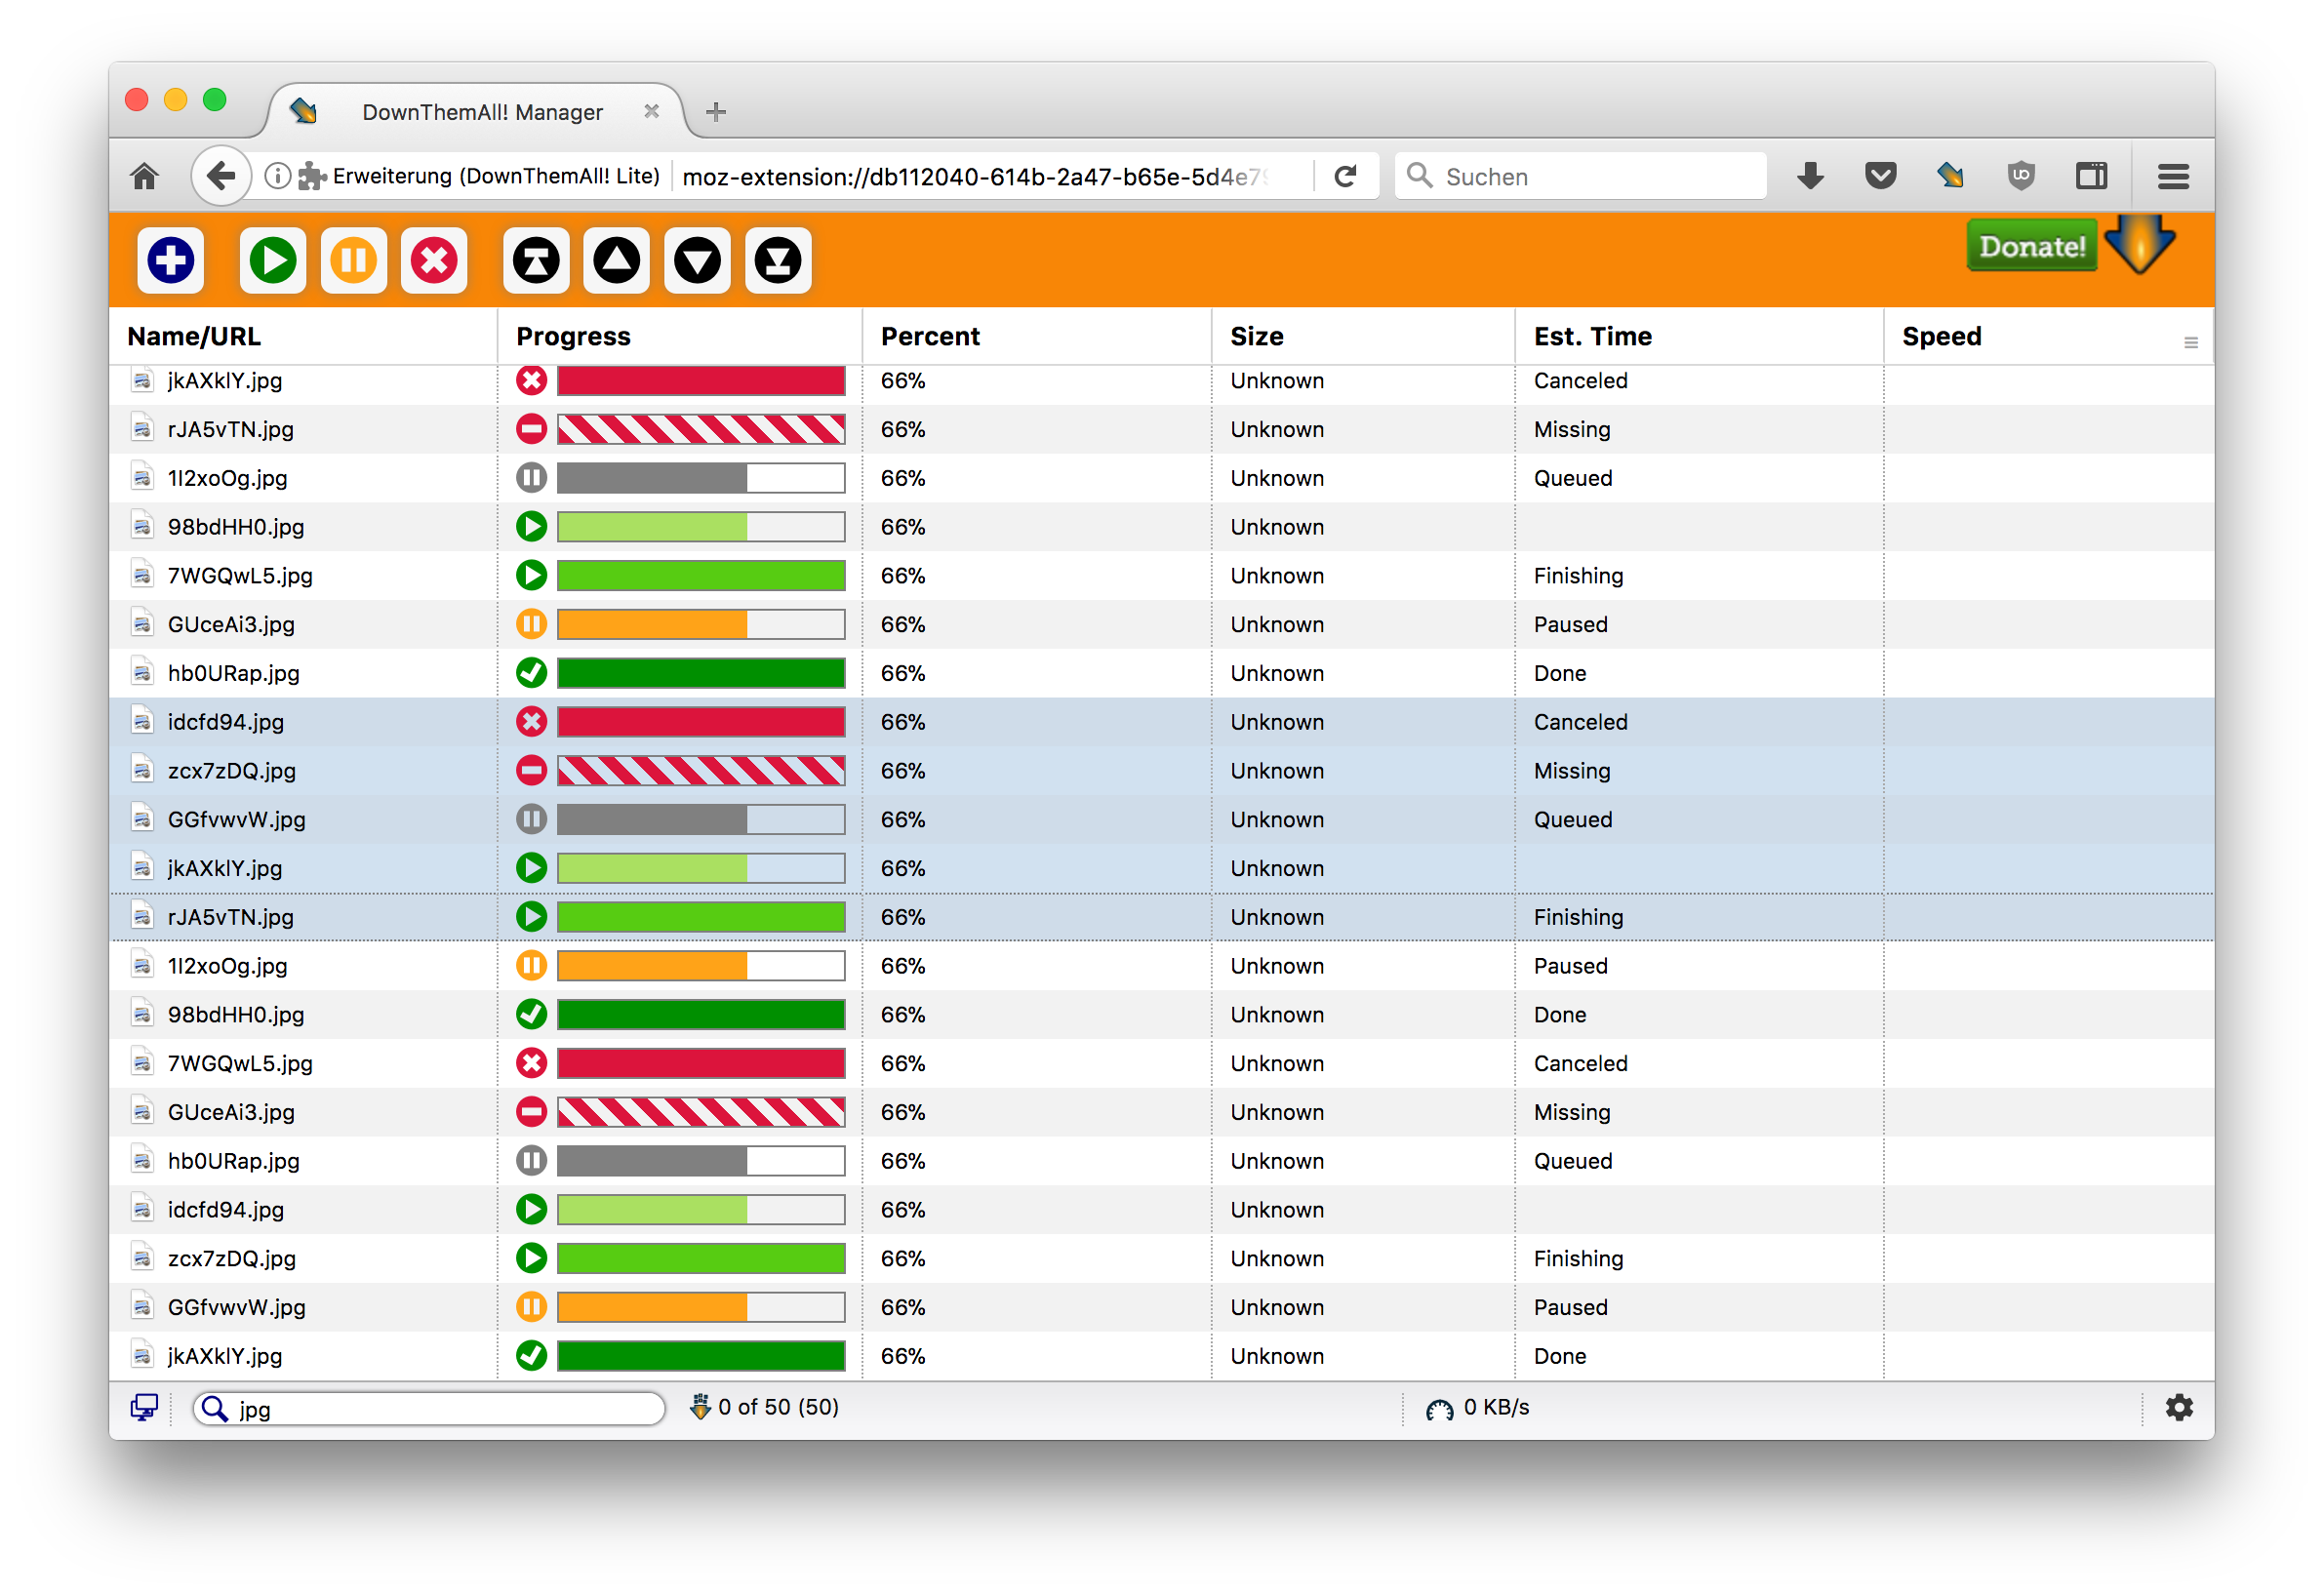Move selection to top of queue
The image size is (2324, 1596).
(x=536, y=261)
